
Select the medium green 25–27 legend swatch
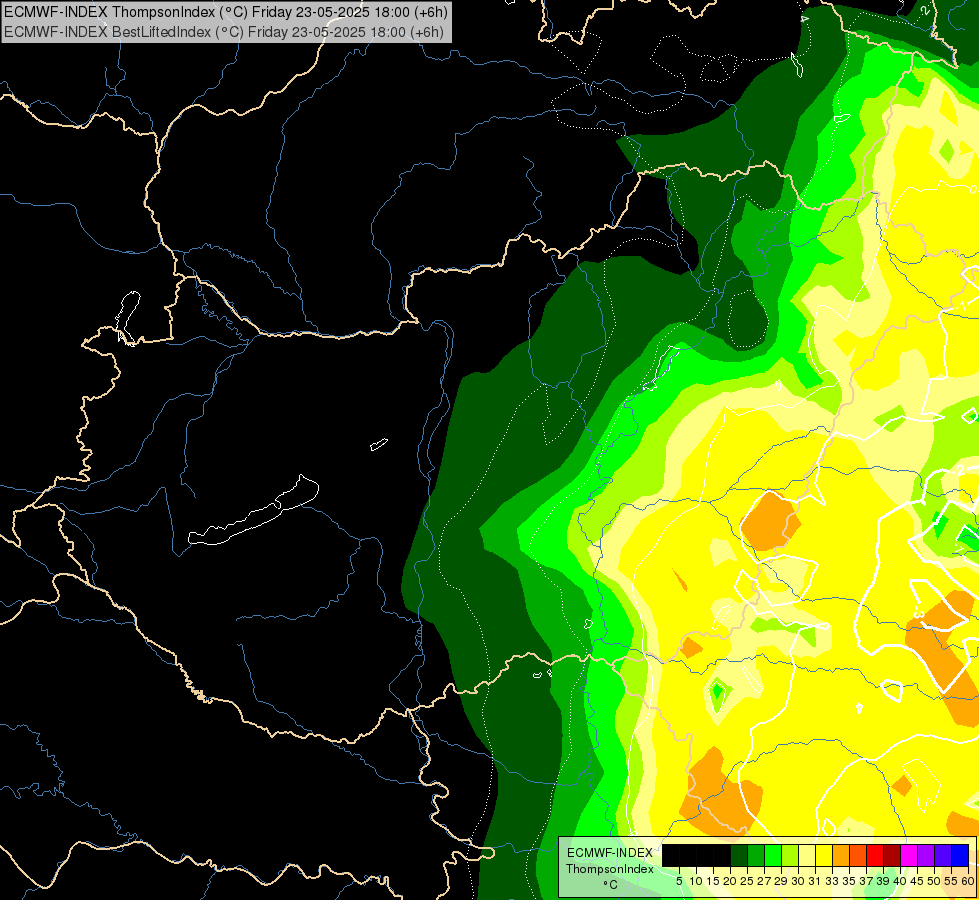coord(756,855)
